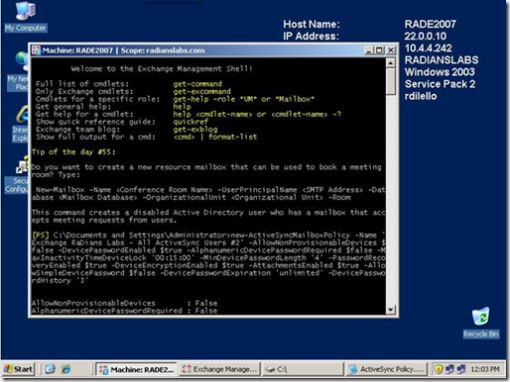
Task: Click the 12:03 PM system clock
Action: click(485, 369)
